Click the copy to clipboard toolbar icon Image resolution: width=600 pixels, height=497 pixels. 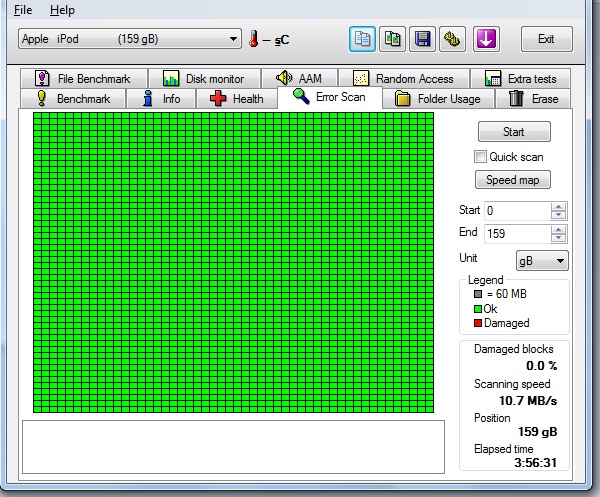[362, 39]
